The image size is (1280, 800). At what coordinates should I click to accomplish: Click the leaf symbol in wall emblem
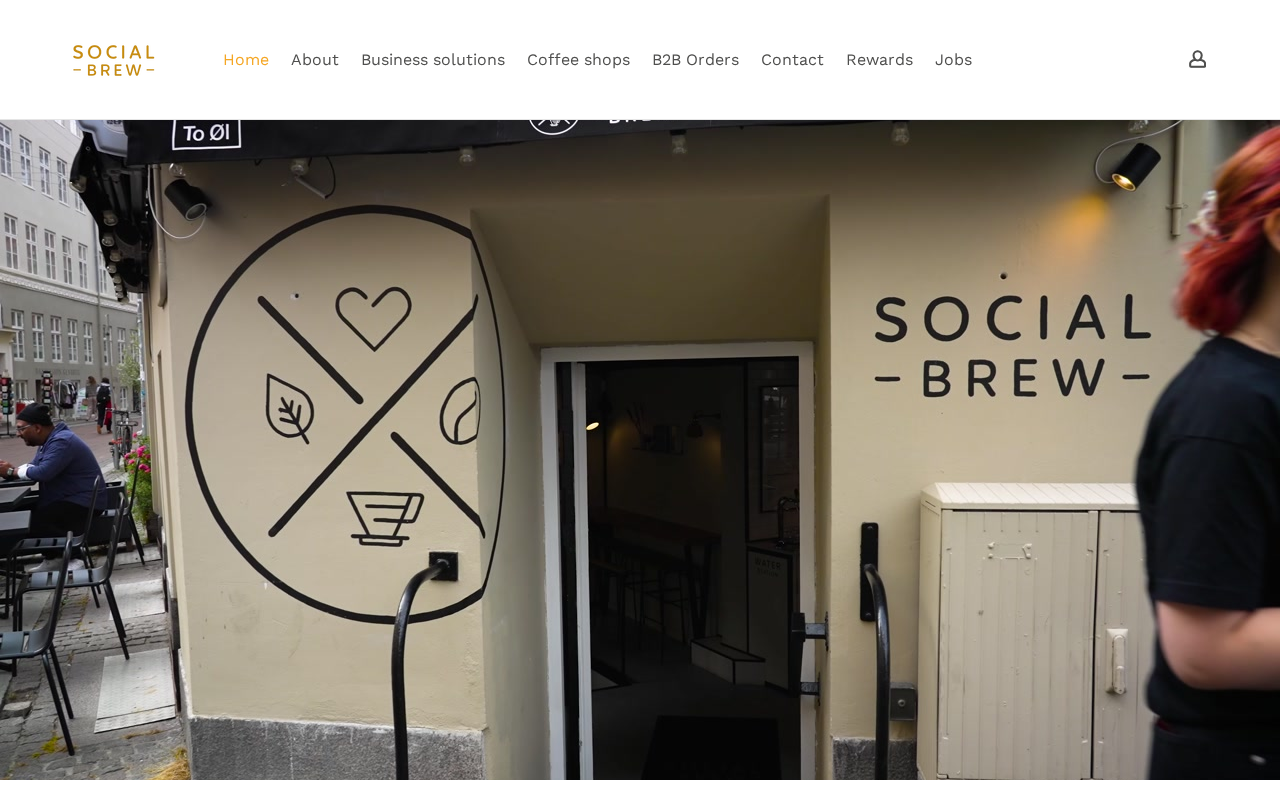[290, 408]
